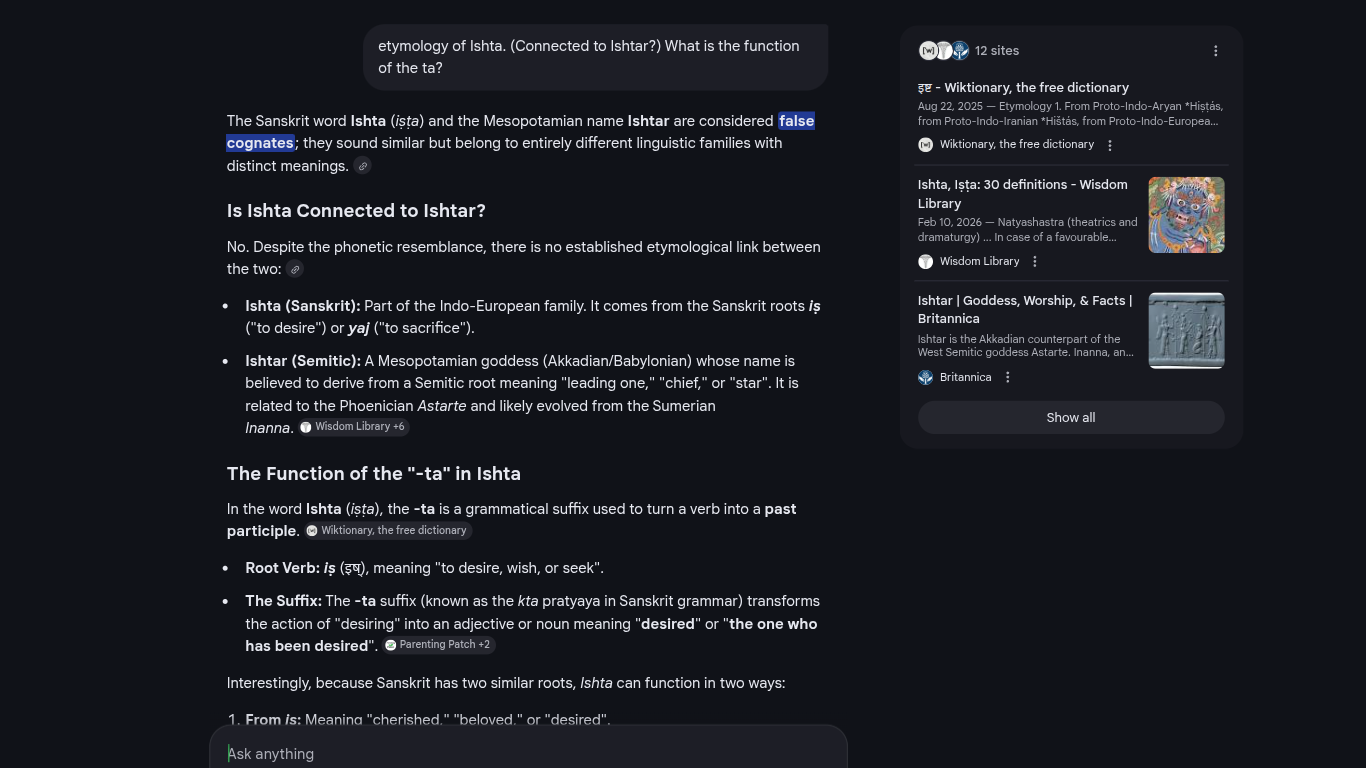The height and width of the screenshot is (768, 1366).
Task: Click the Britannica cylinder seal thumbnail
Action: pos(1186,331)
